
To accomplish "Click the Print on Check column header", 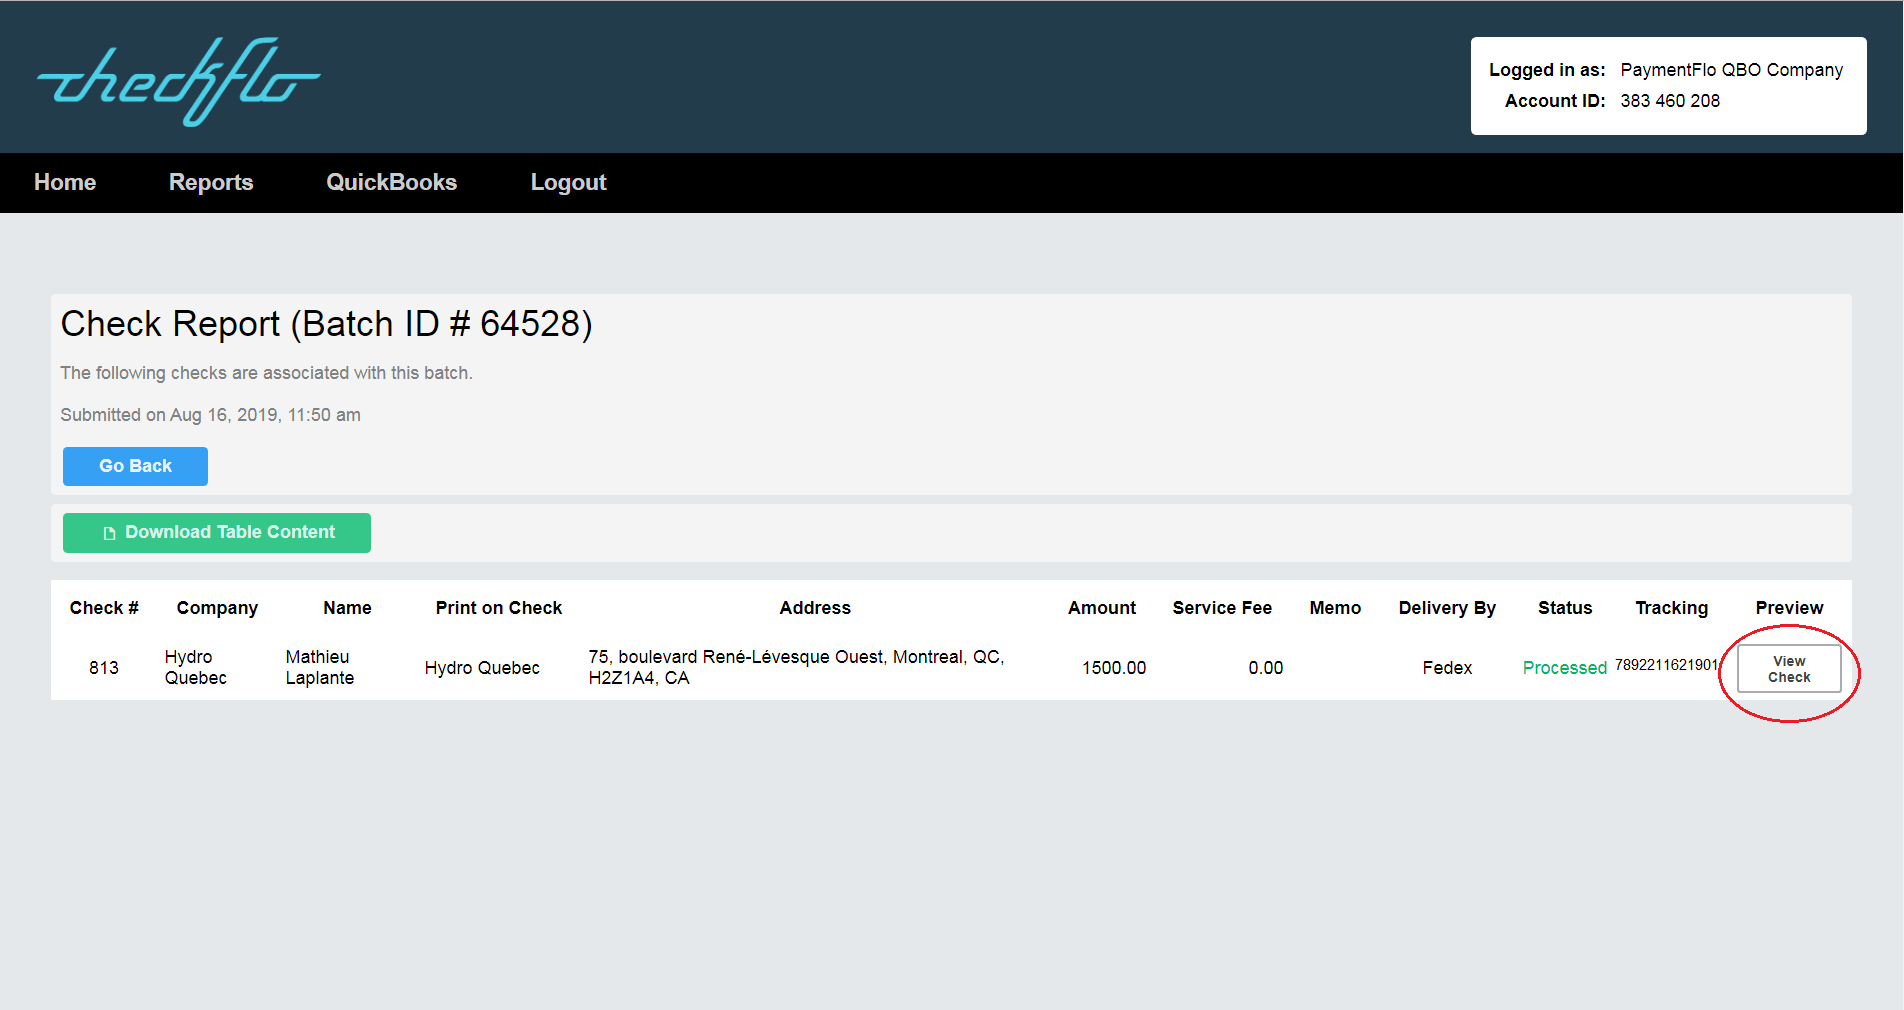I will (499, 608).
